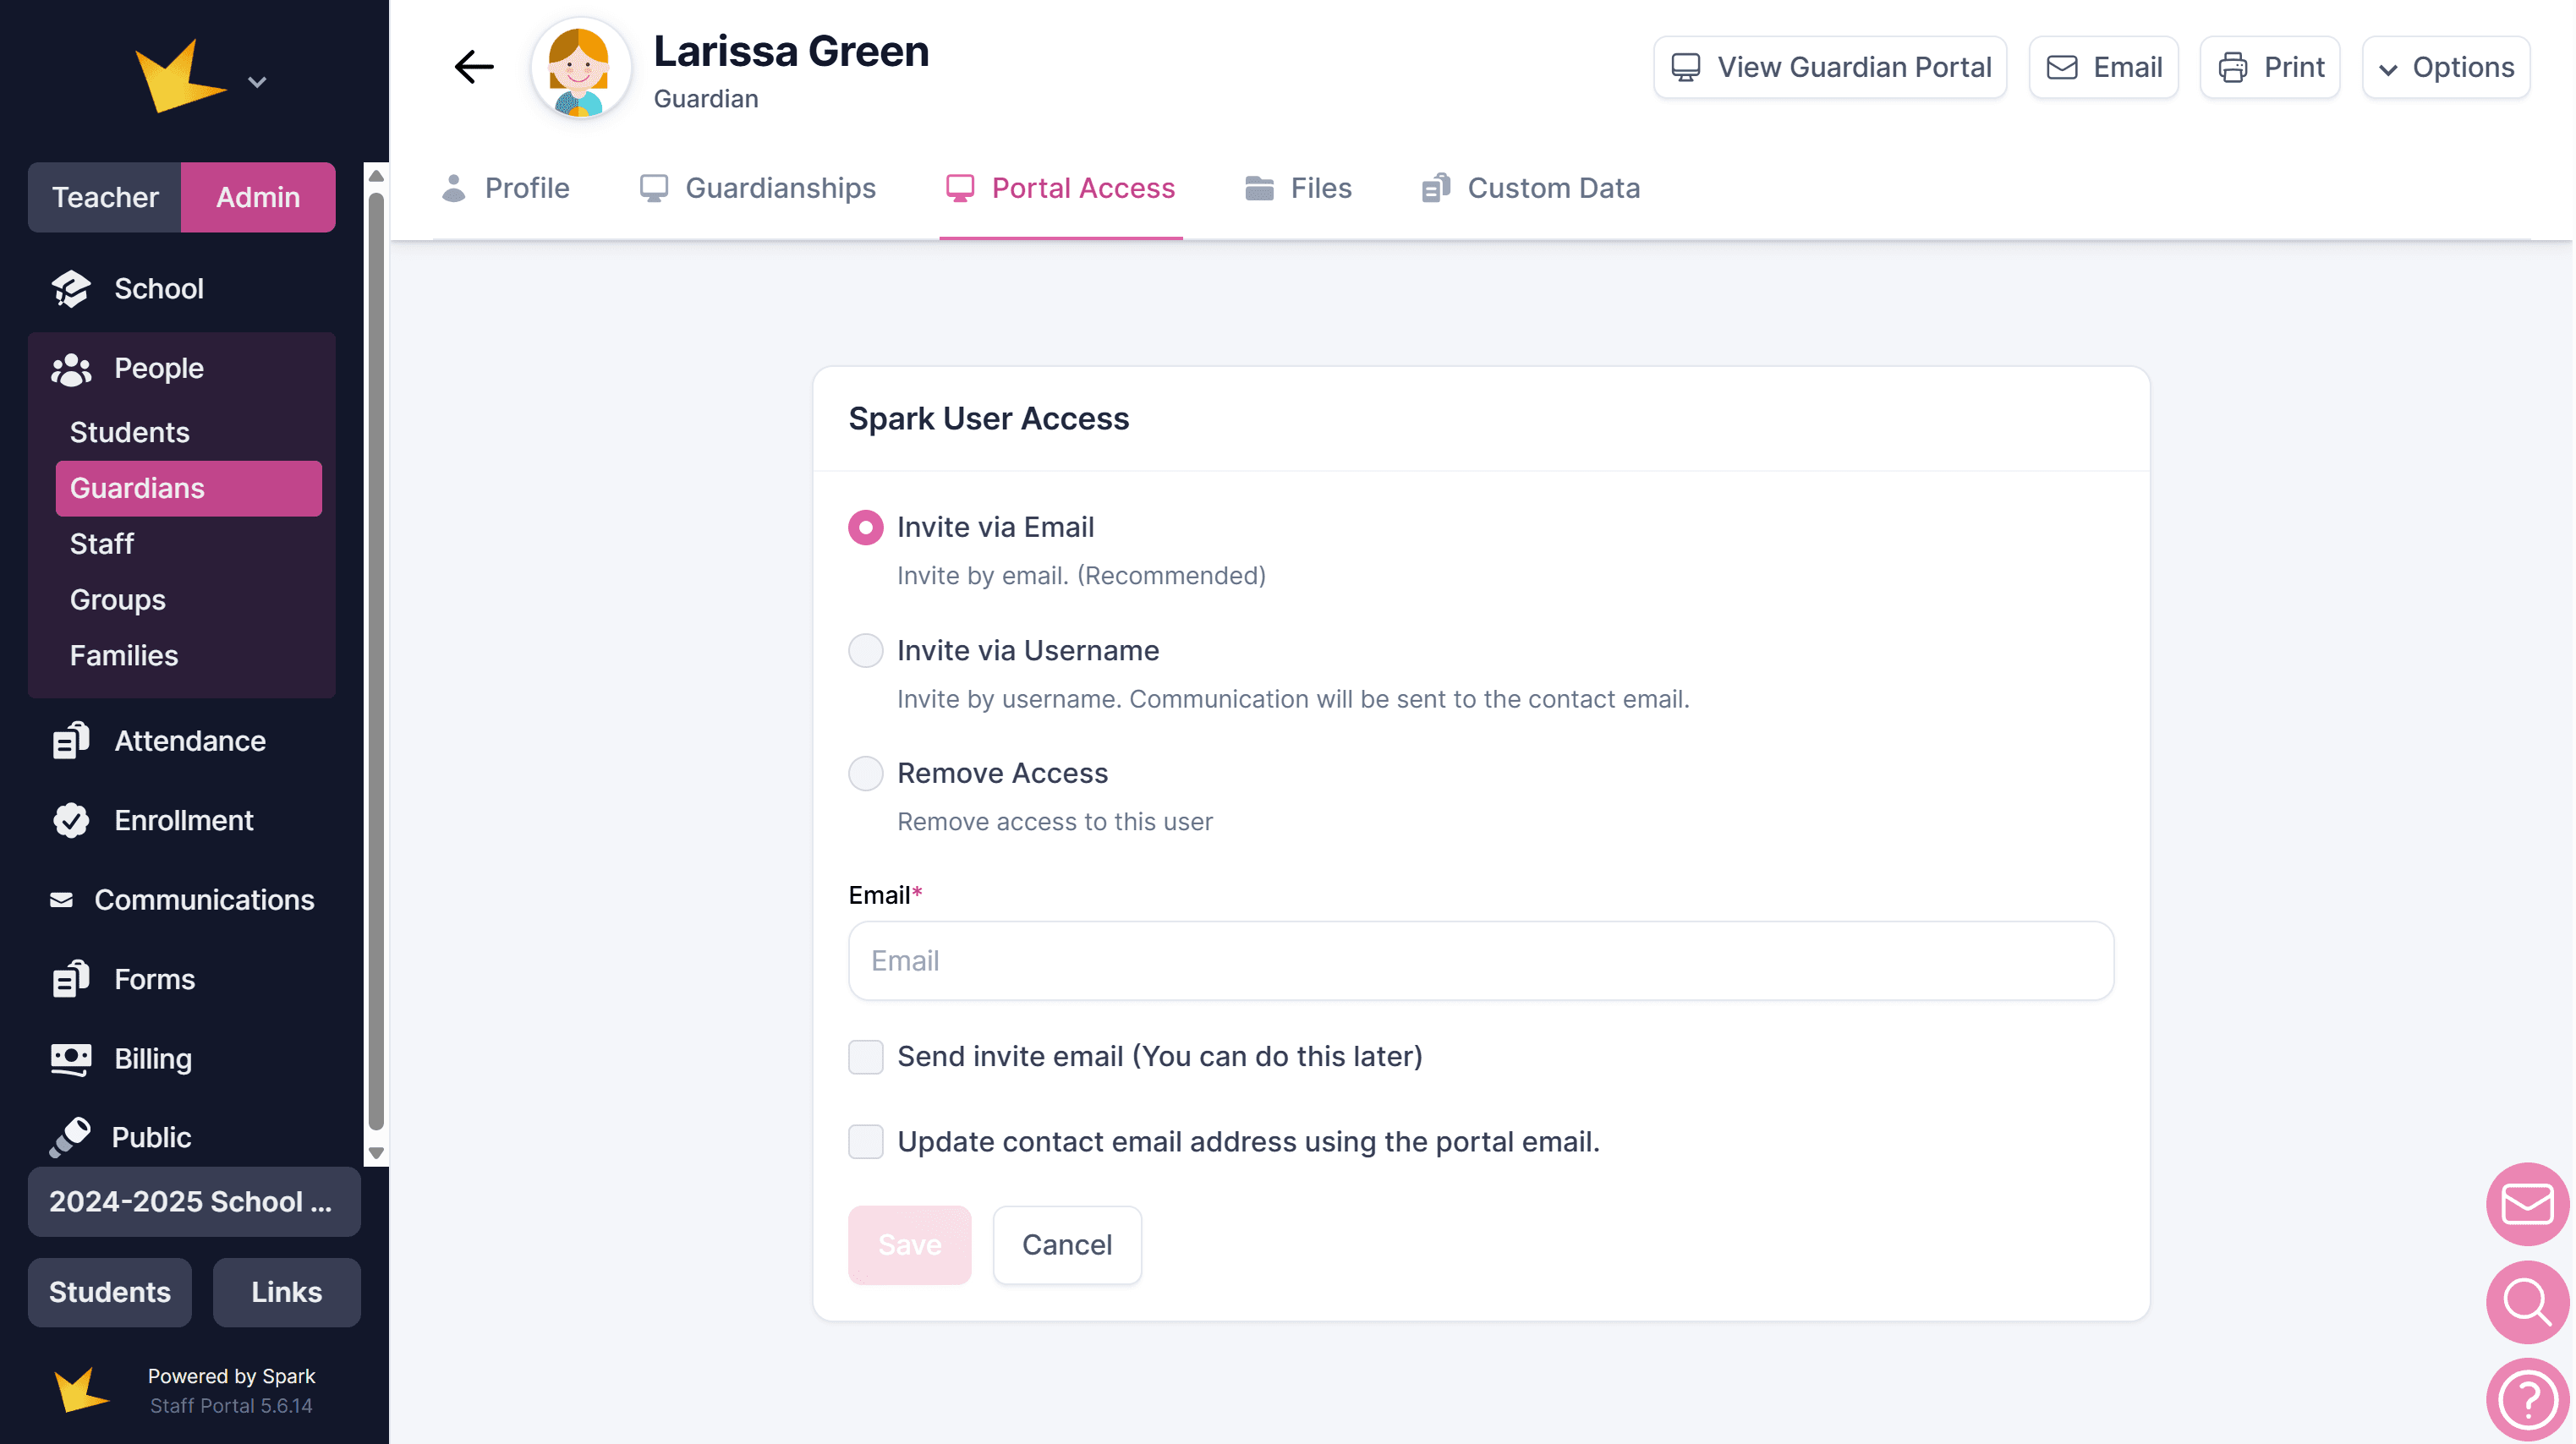Open the floating search magnifier icon
The image size is (2576, 1444).
tap(2527, 1302)
